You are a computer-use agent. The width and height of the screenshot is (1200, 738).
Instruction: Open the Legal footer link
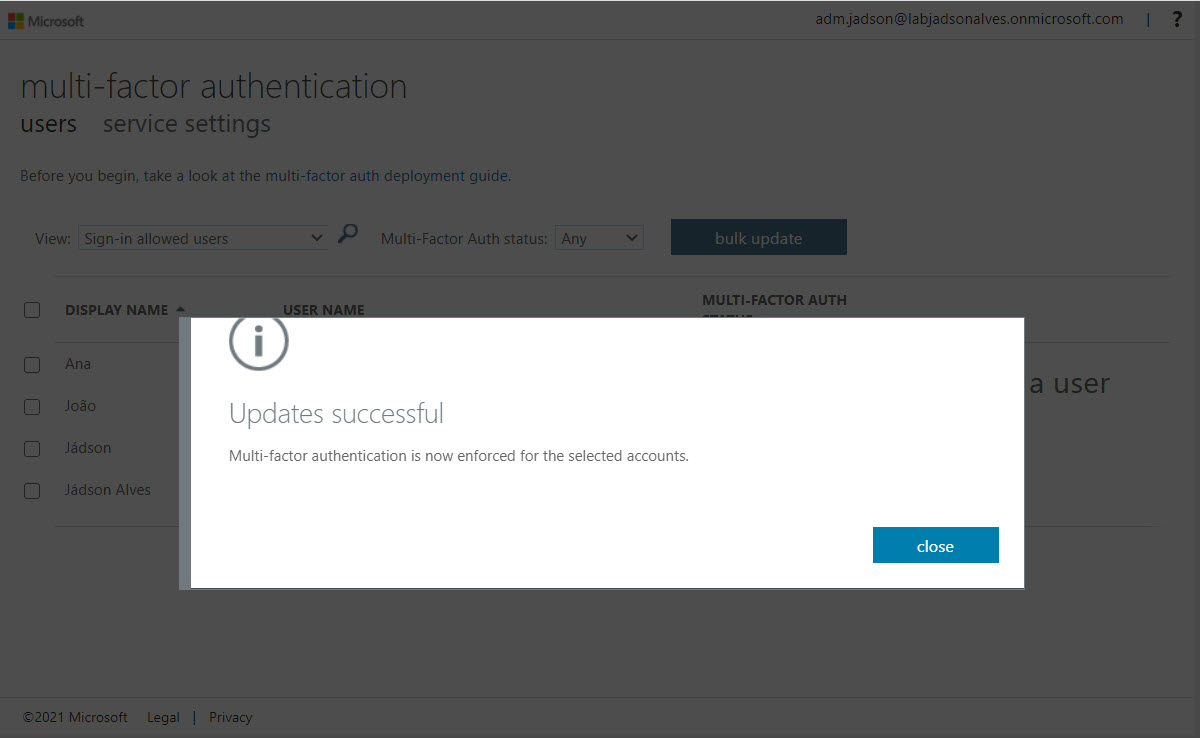pyautogui.click(x=163, y=717)
